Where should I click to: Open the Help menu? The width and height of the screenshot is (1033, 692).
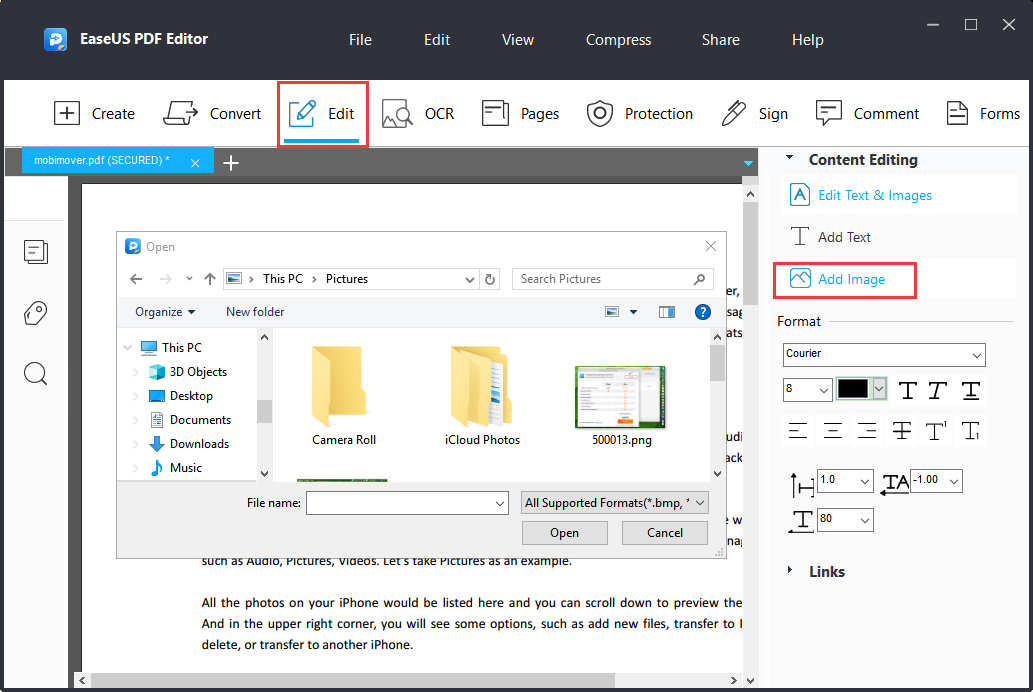pos(808,40)
